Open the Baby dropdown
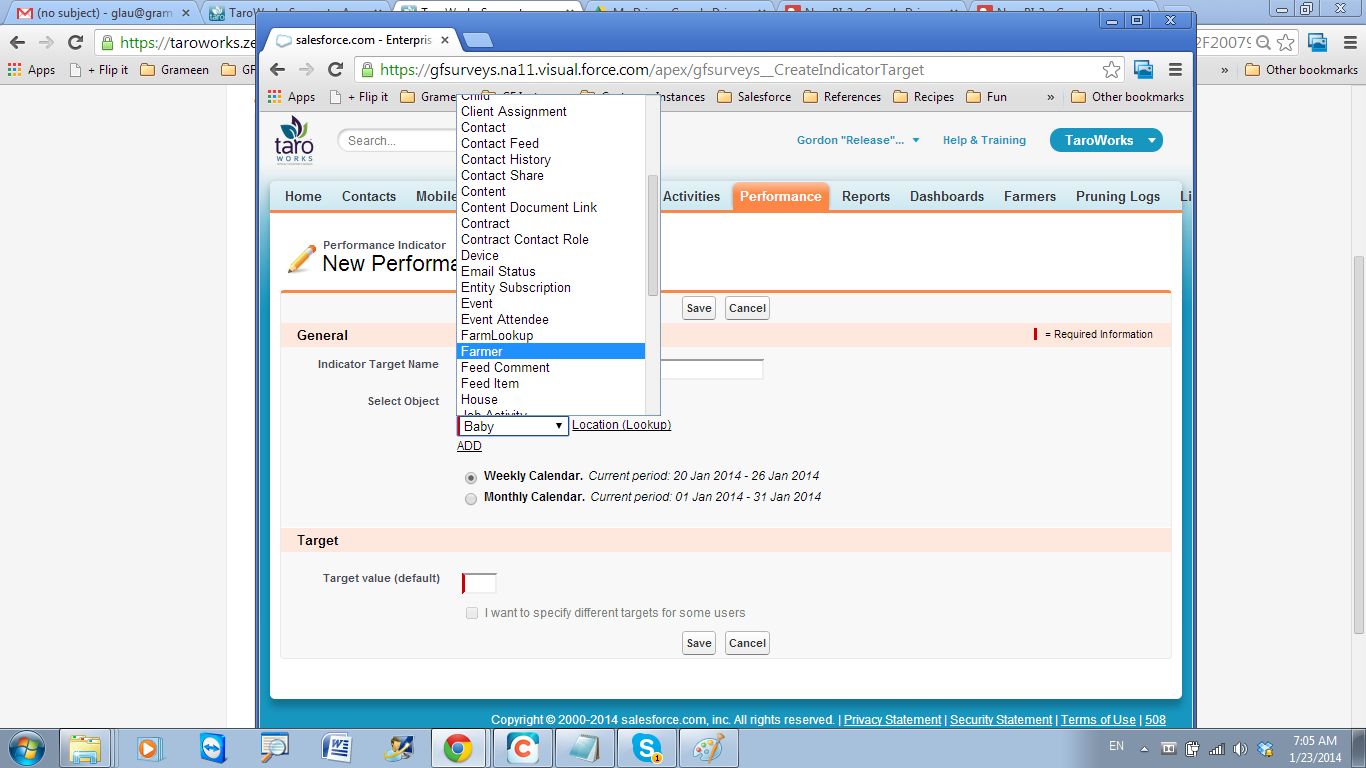Viewport: 1366px width, 768px height. [x=513, y=426]
